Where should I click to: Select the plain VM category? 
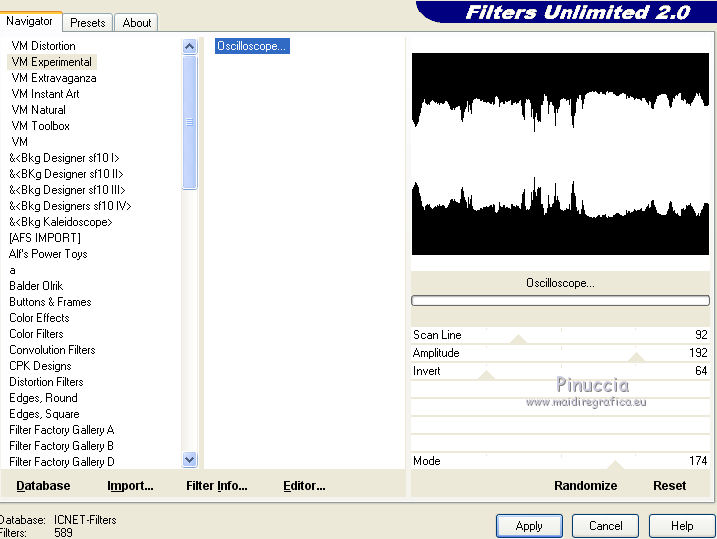(x=20, y=142)
